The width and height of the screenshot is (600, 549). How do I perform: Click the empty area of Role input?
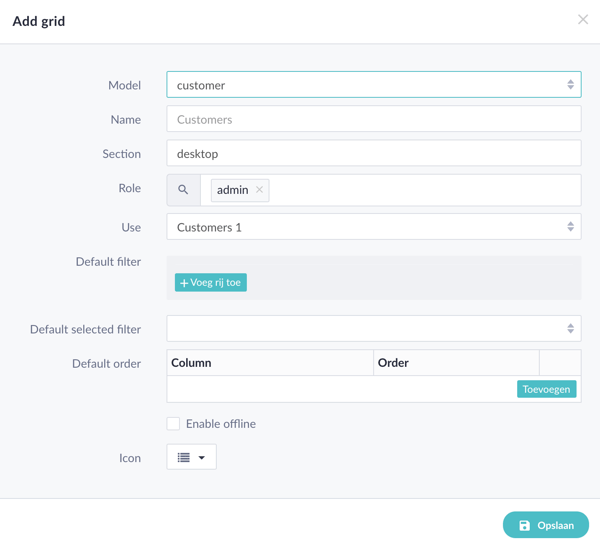pos(420,190)
